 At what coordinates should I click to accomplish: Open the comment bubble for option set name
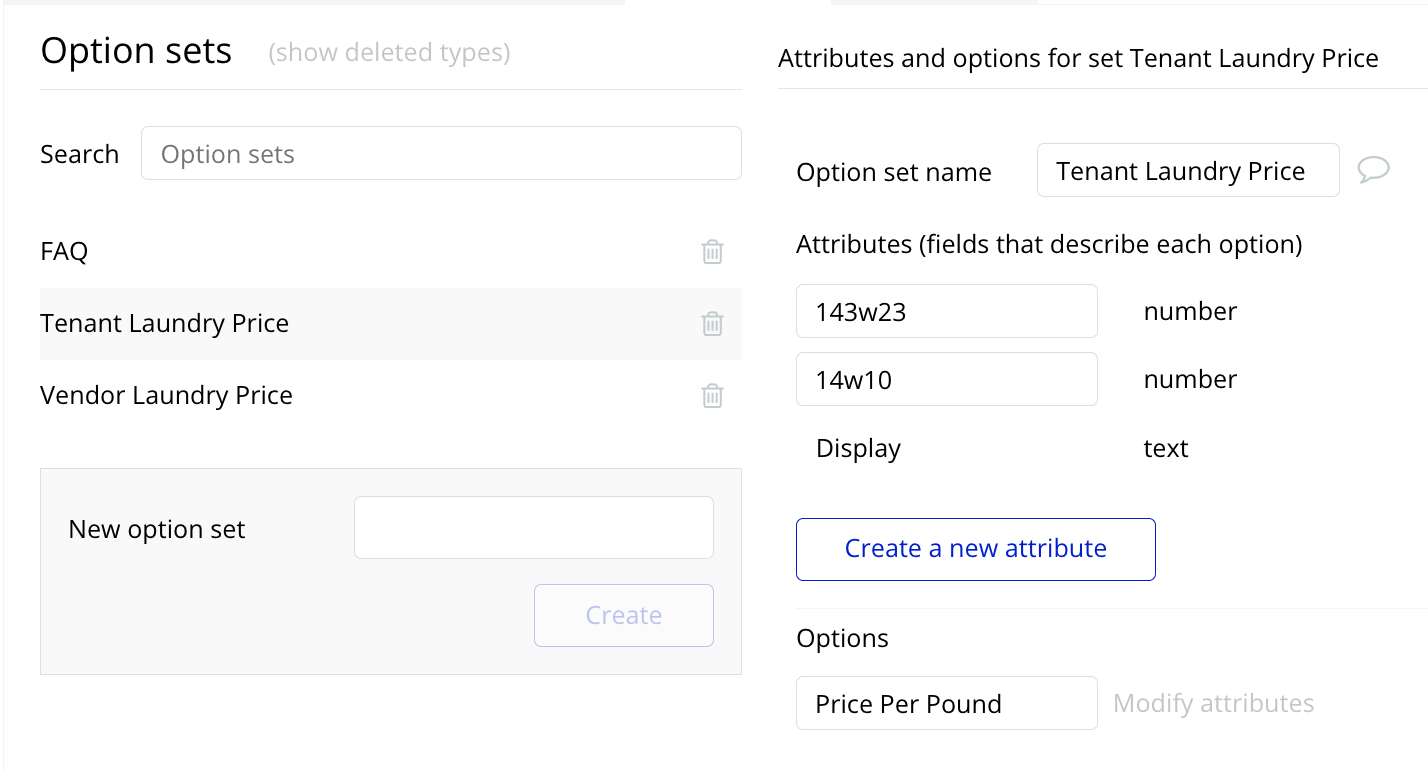click(x=1373, y=171)
